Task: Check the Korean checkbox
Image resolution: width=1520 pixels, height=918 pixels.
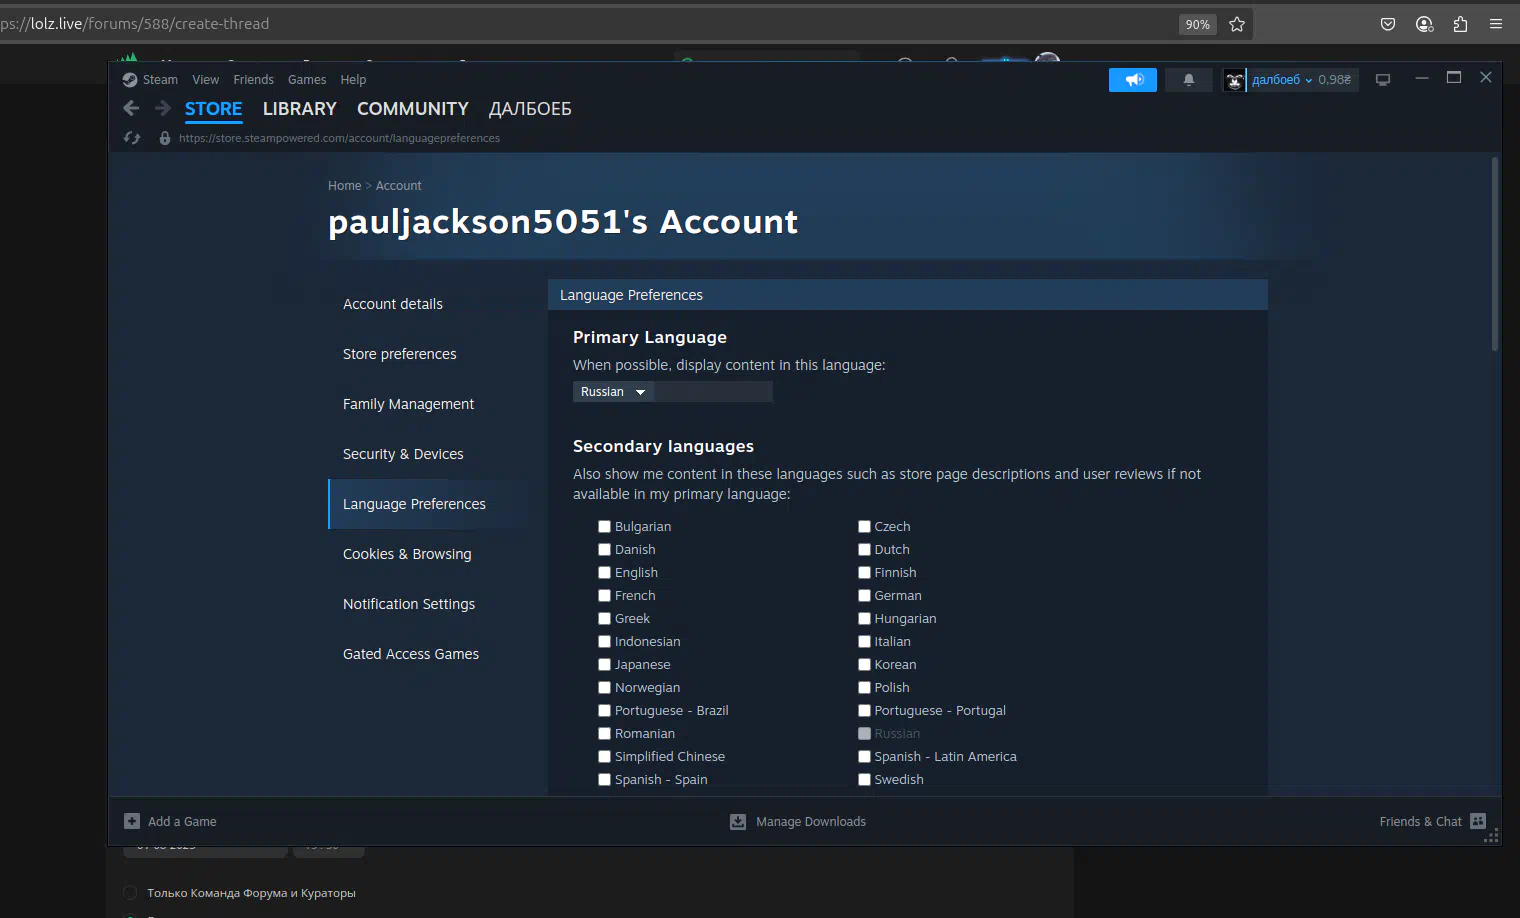Action: [x=864, y=664]
